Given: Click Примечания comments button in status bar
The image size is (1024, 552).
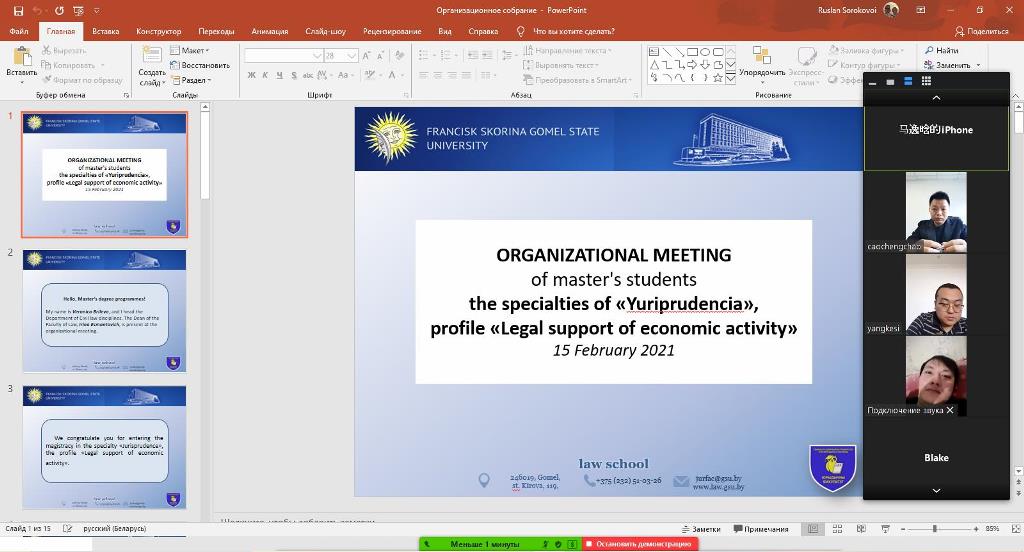Looking at the screenshot, I should click(x=761, y=529).
